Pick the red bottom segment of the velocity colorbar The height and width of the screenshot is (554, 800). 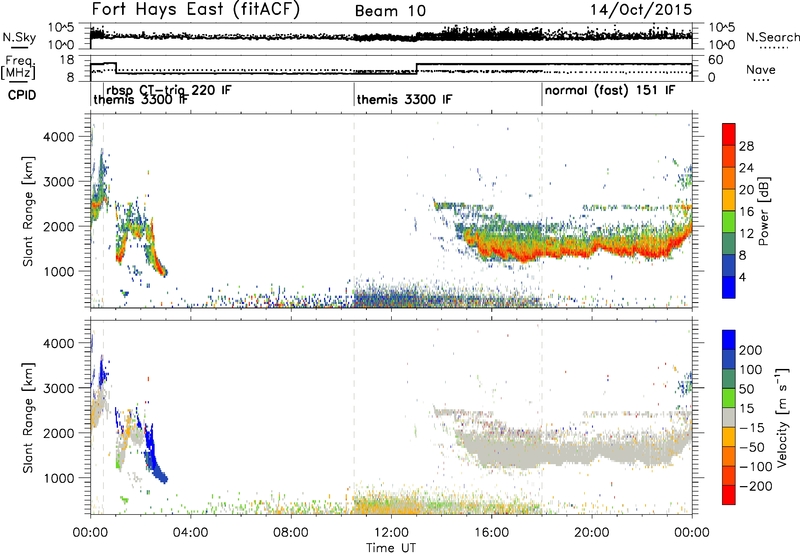(x=729, y=495)
